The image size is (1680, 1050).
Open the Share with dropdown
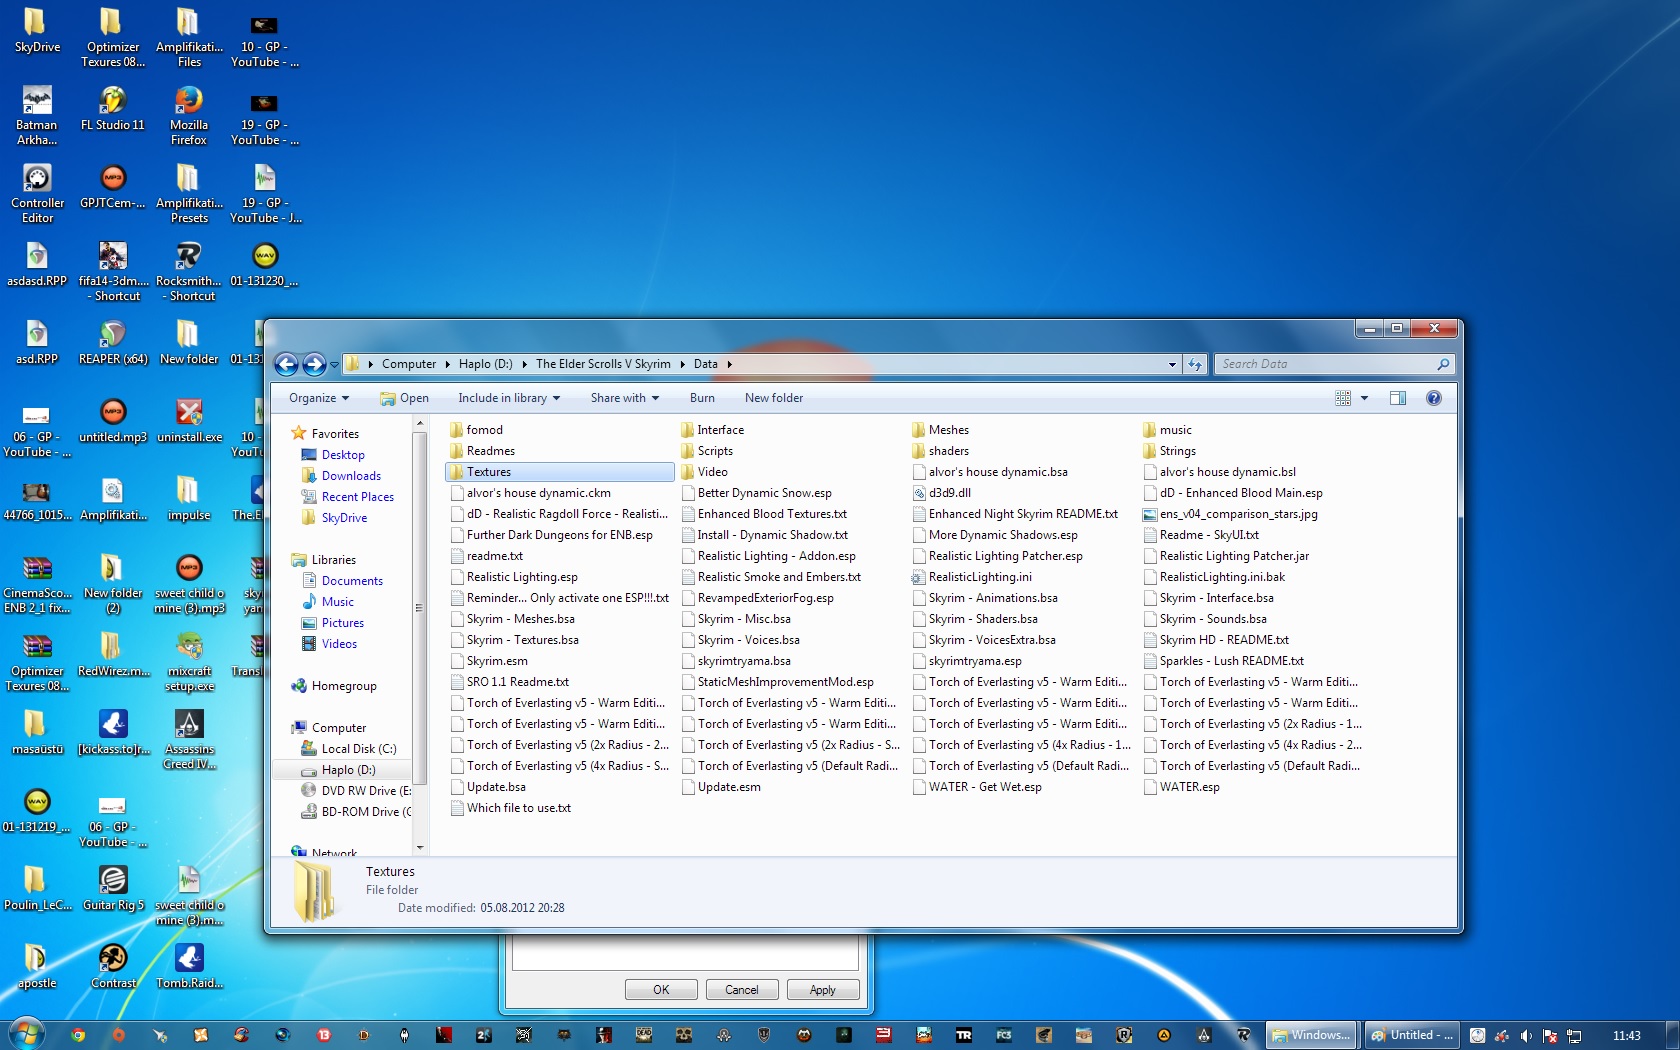pos(625,398)
